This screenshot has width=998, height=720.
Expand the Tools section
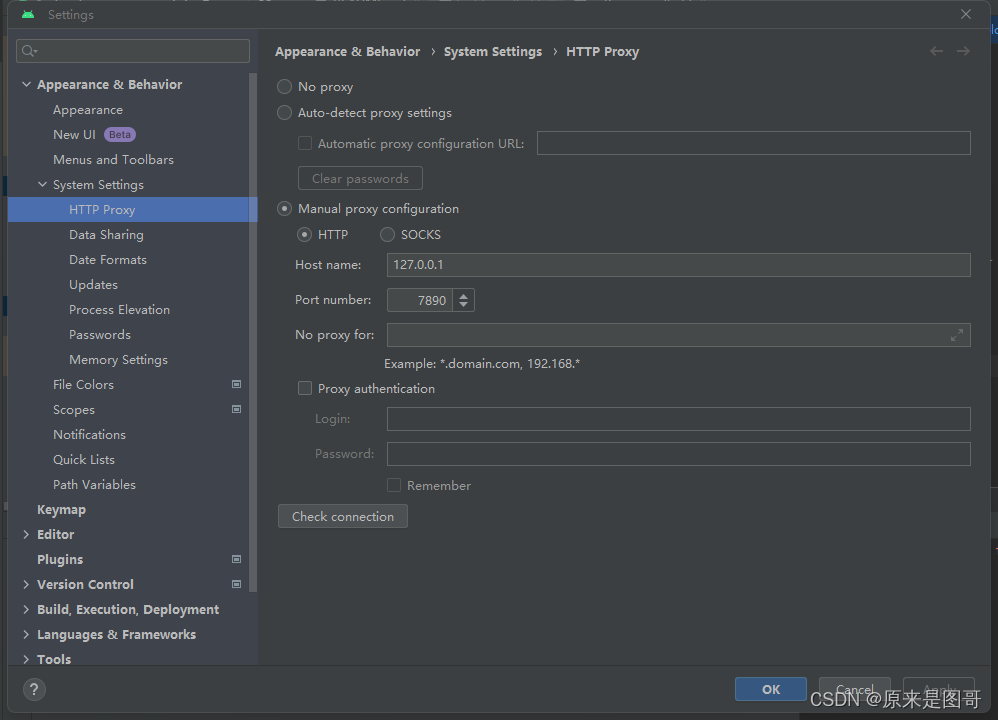point(26,659)
